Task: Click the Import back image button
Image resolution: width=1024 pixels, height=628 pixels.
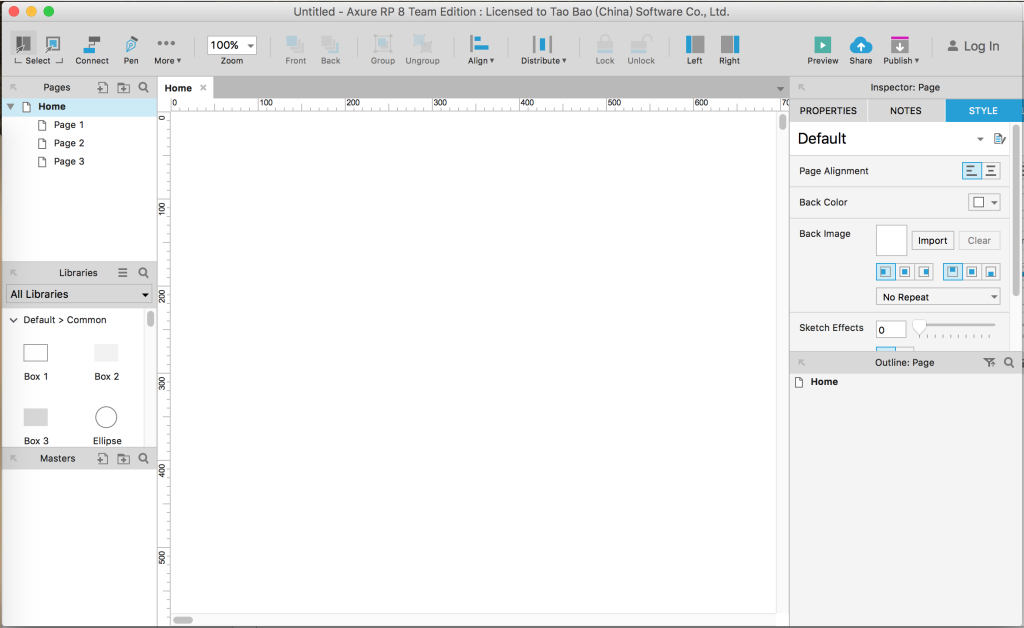Action: pyautogui.click(x=932, y=240)
